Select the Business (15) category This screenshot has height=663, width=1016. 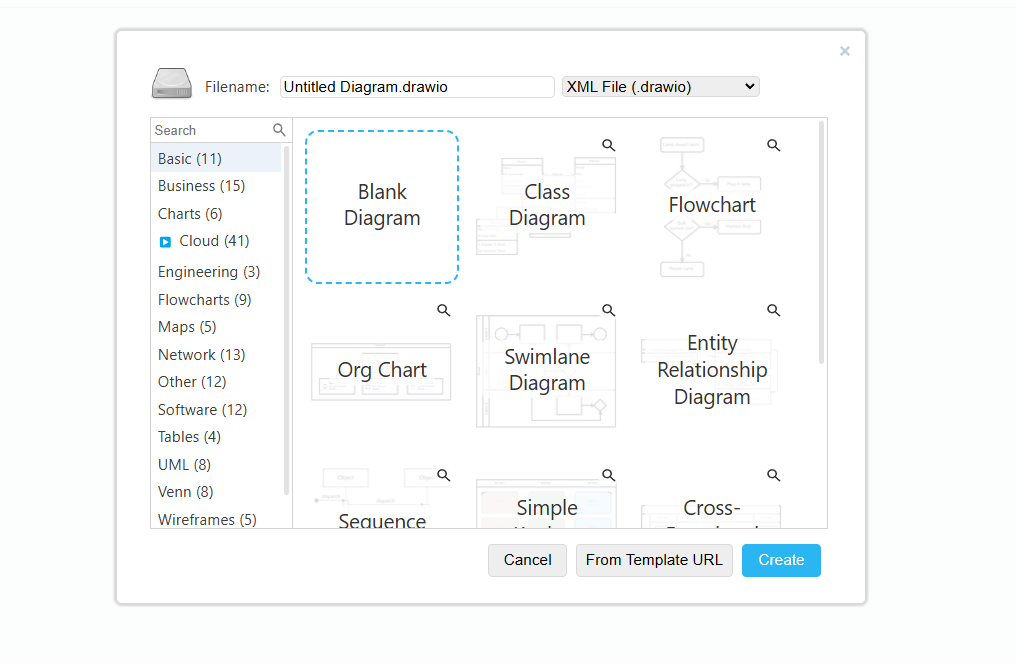pos(201,186)
